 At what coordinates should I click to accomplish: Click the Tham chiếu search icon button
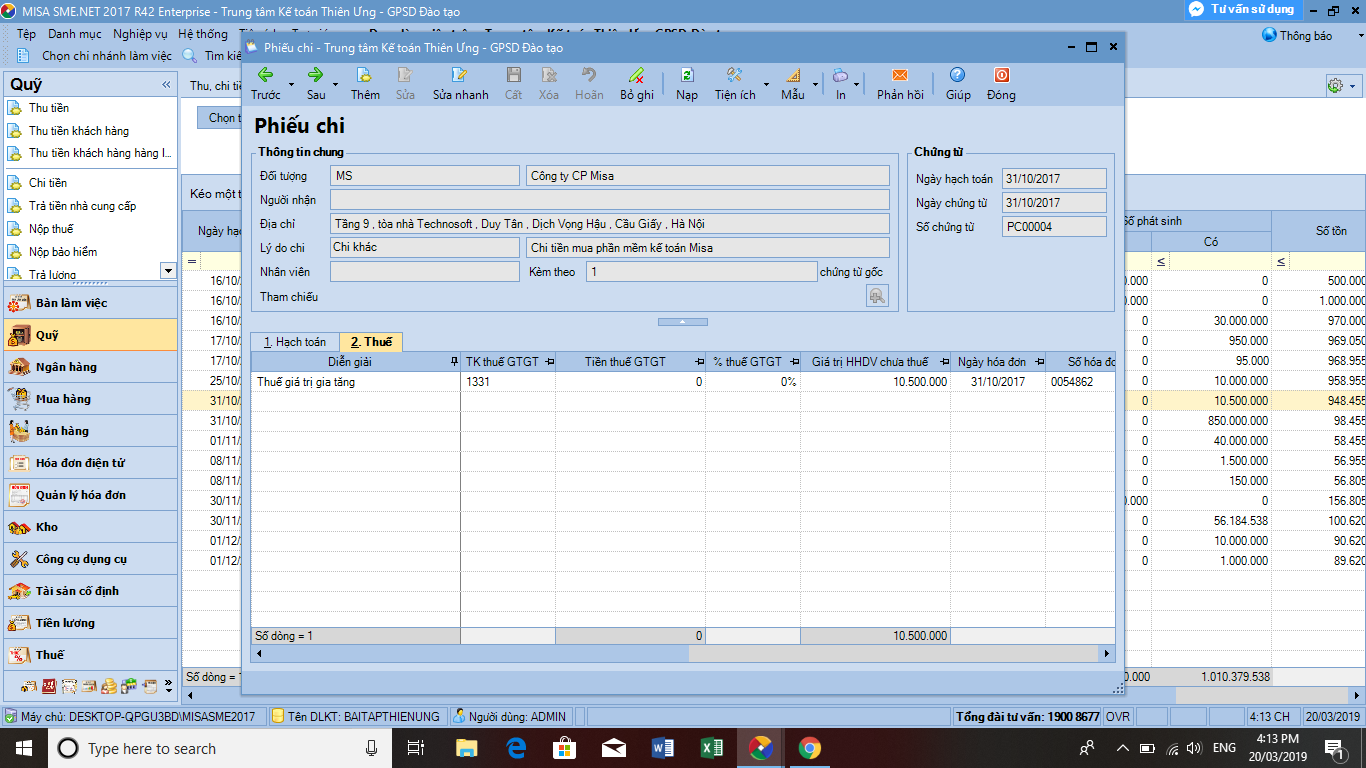point(877,296)
